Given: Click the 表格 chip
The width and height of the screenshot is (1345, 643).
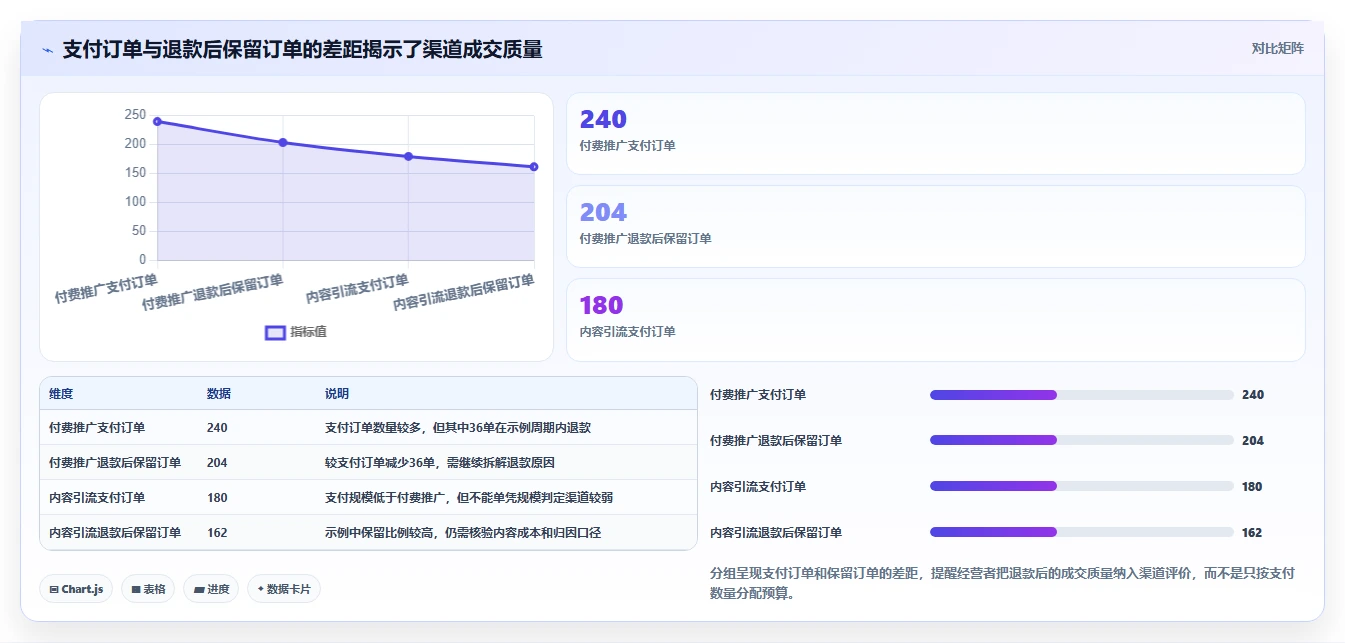Looking at the screenshot, I should [148, 589].
